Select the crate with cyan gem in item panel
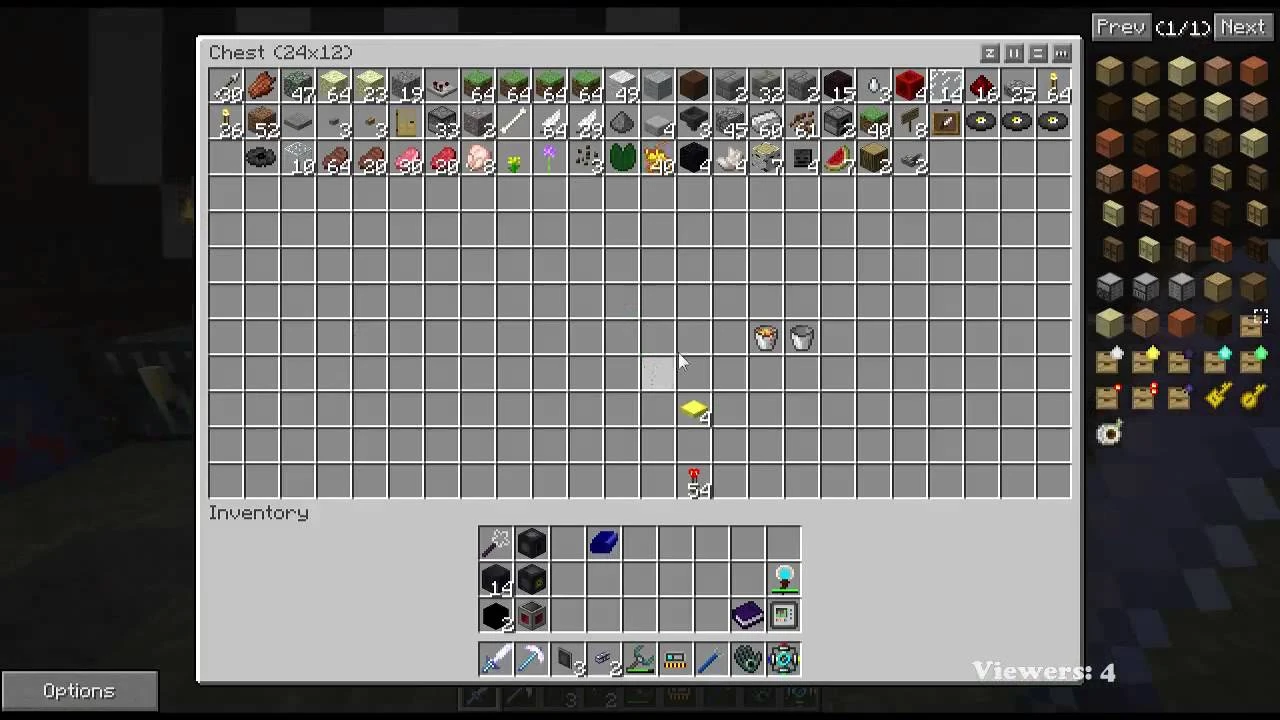 (1217, 359)
